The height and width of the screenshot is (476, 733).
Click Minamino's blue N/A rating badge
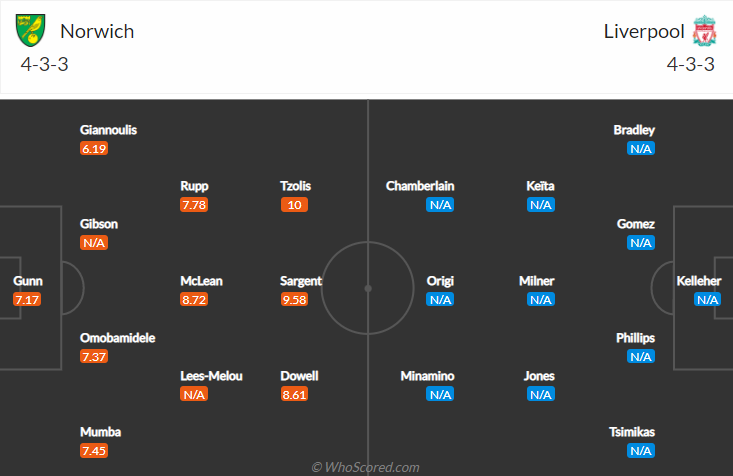440,395
